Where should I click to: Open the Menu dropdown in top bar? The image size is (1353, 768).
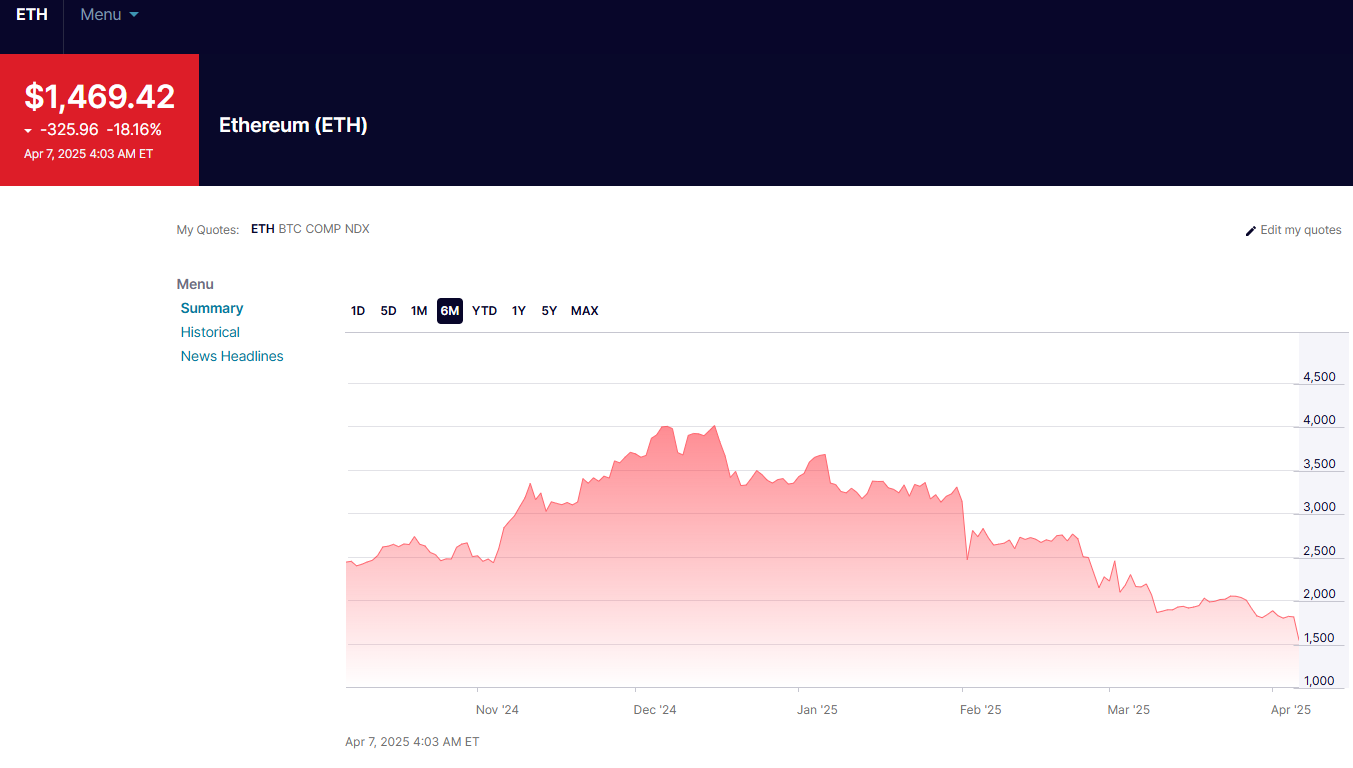[x=109, y=15]
